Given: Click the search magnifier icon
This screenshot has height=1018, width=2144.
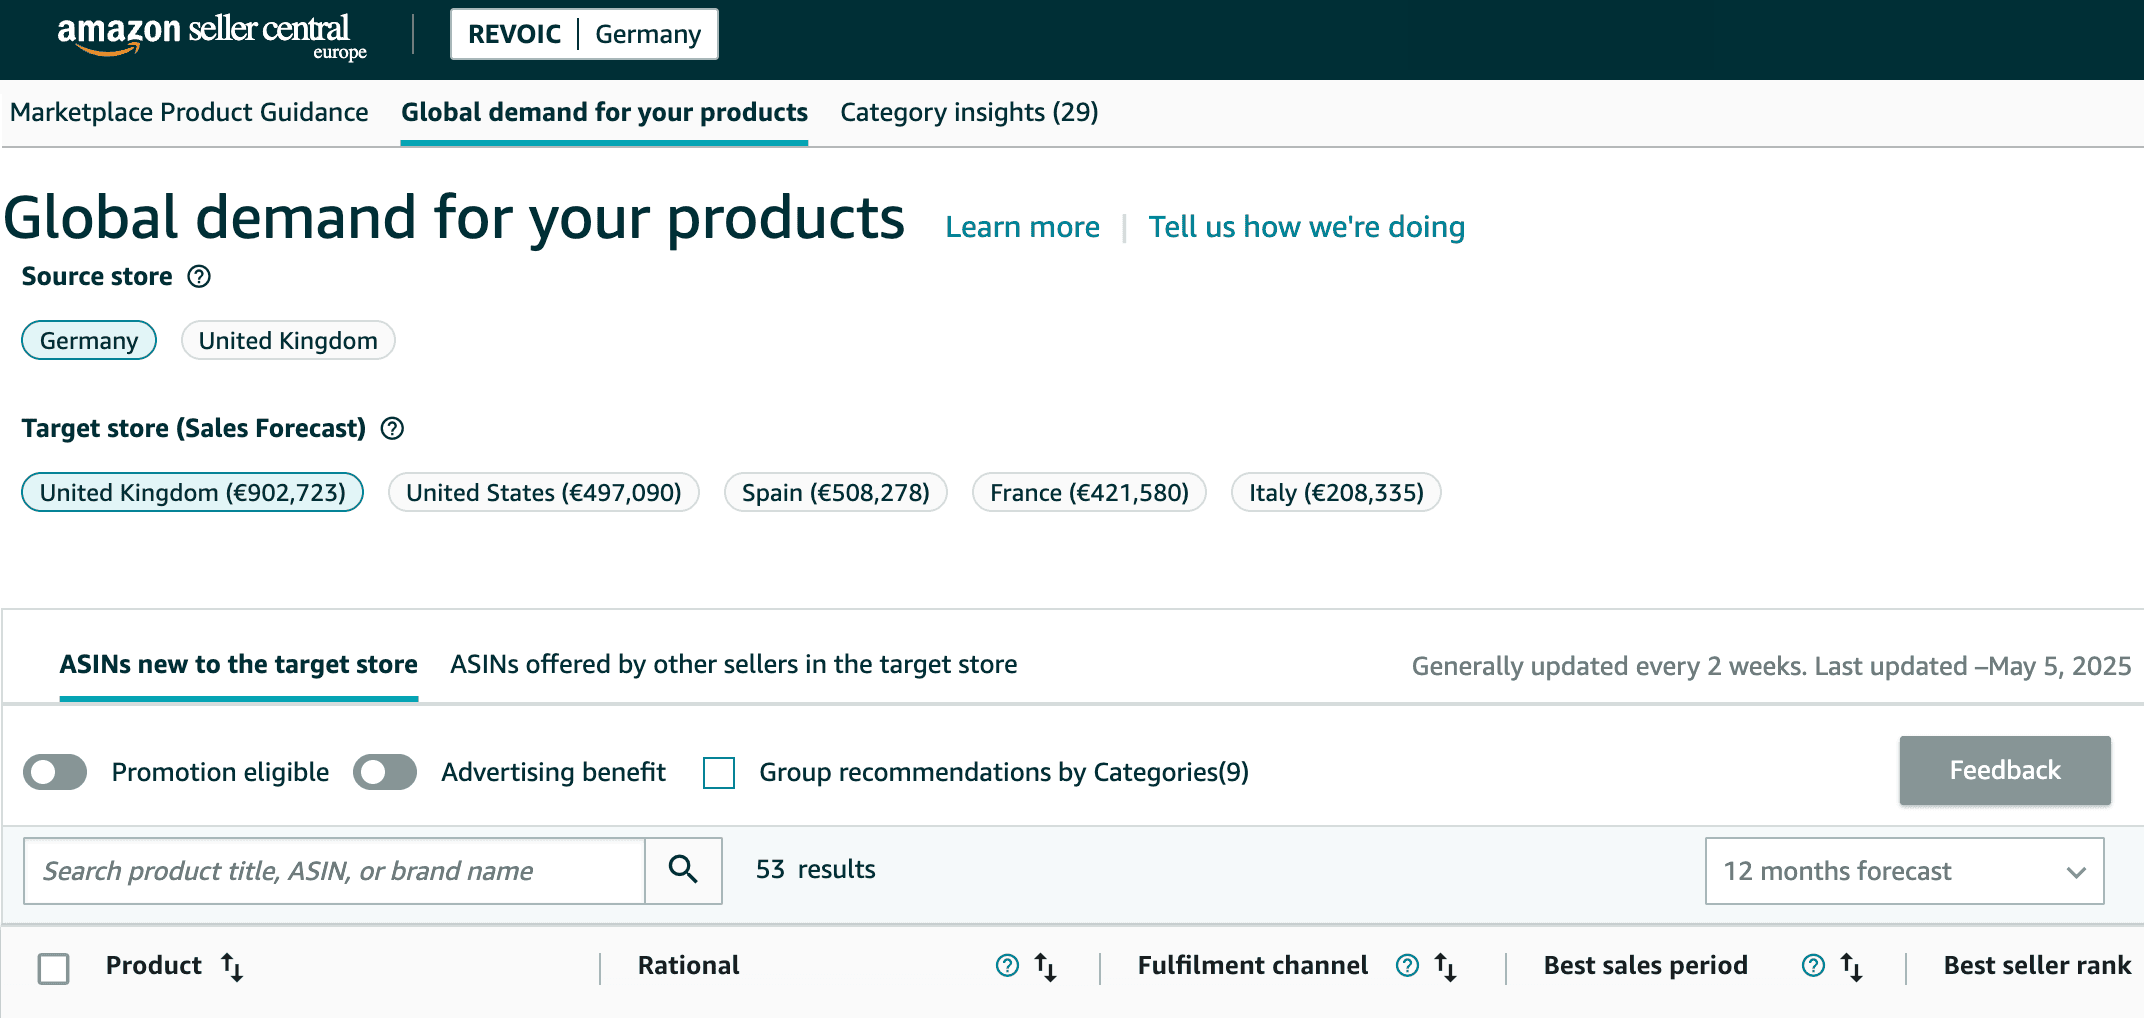Looking at the screenshot, I should coord(683,870).
